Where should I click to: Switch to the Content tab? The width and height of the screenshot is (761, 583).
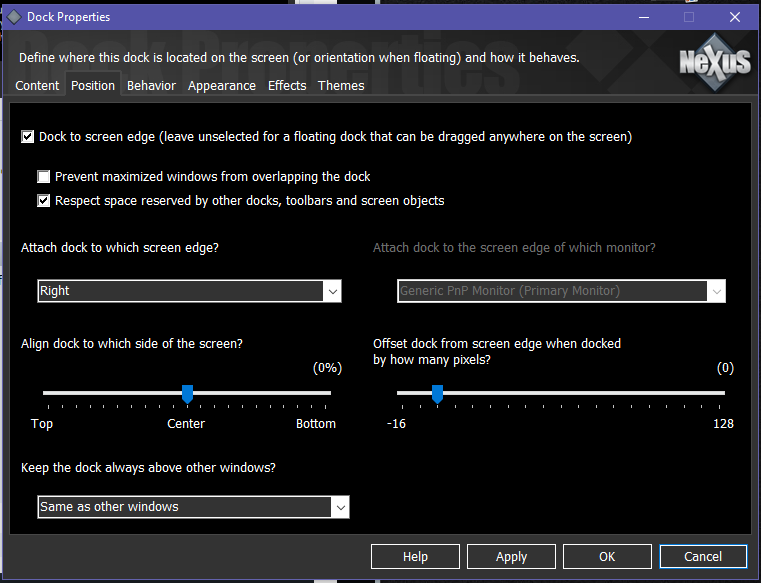[x=37, y=86]
